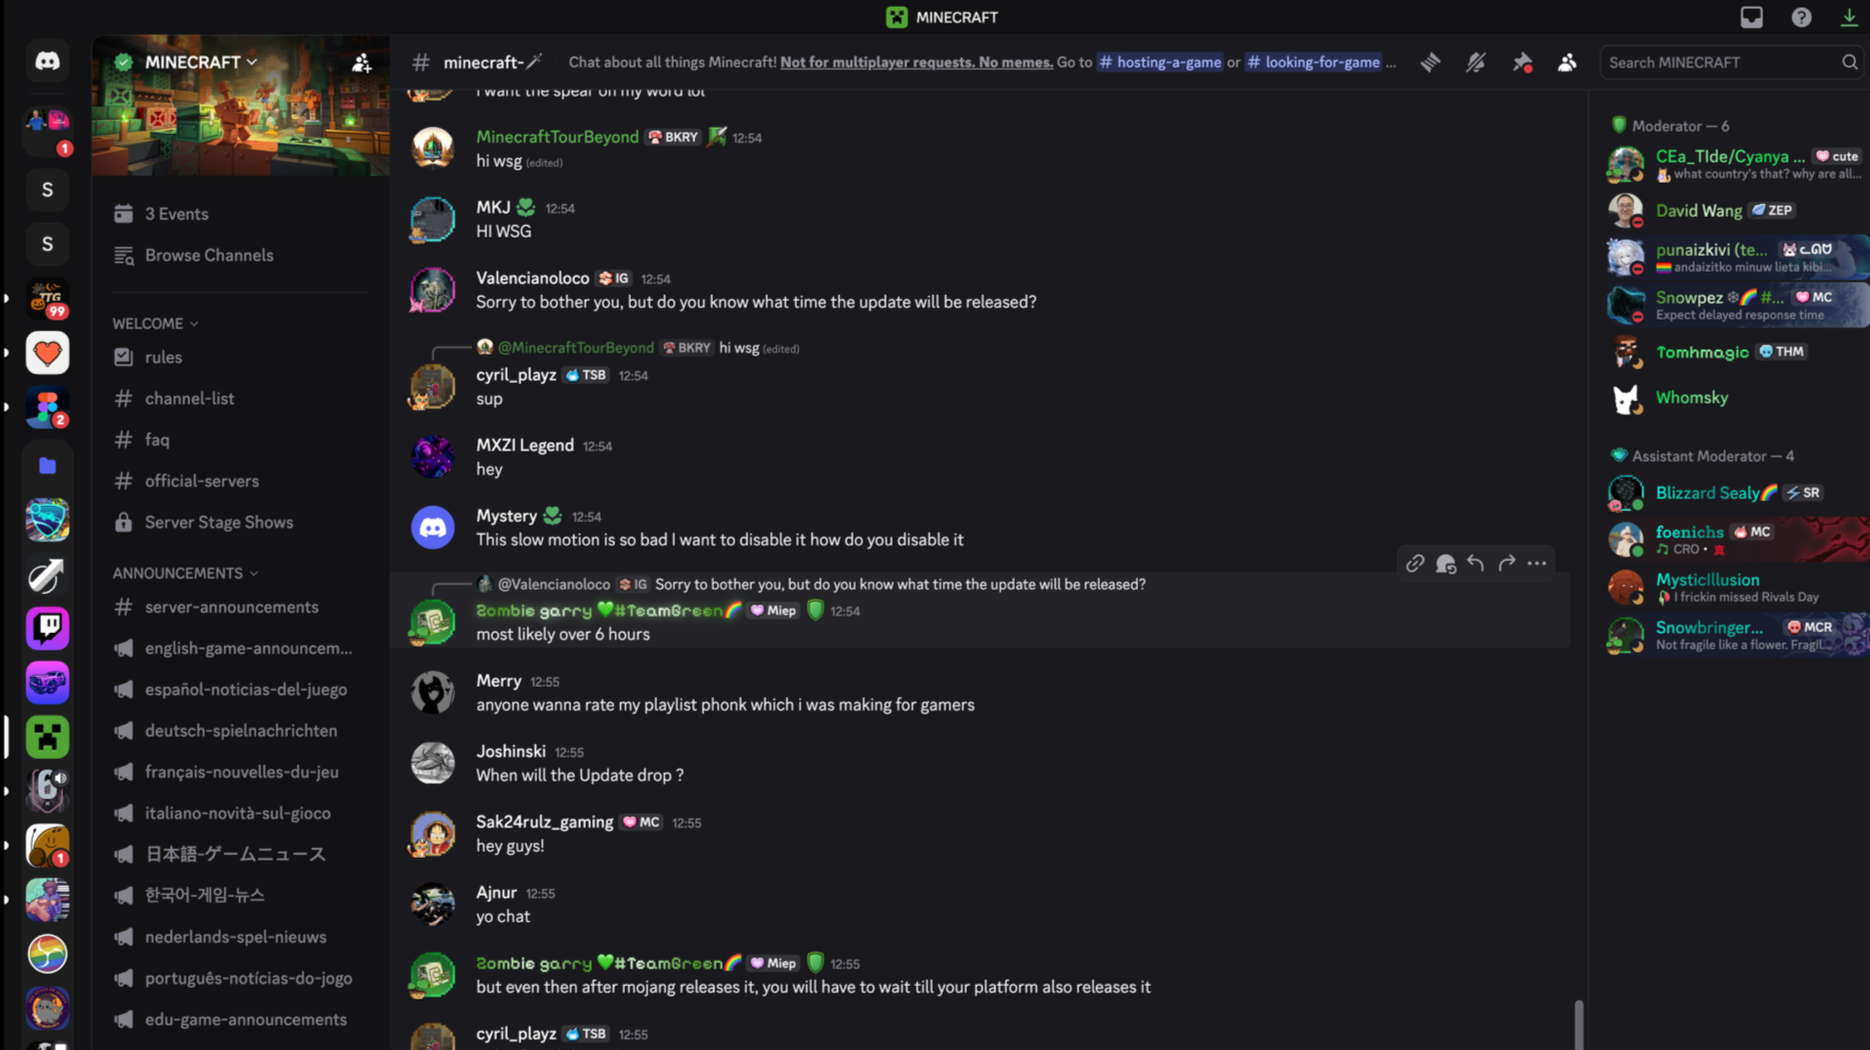1870x1050 pixels.
Task: Collapse the WELCOME channel category
Action: point(155,324)
